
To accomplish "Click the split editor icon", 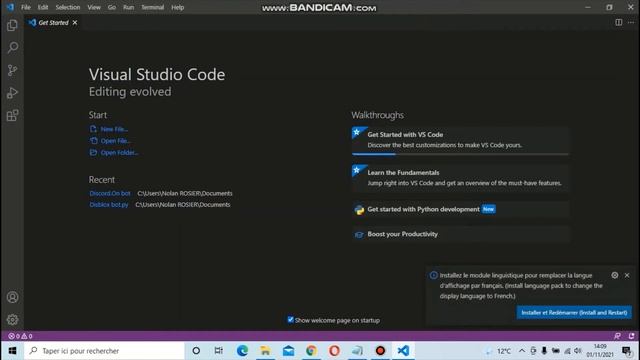I will click(619, 22).
